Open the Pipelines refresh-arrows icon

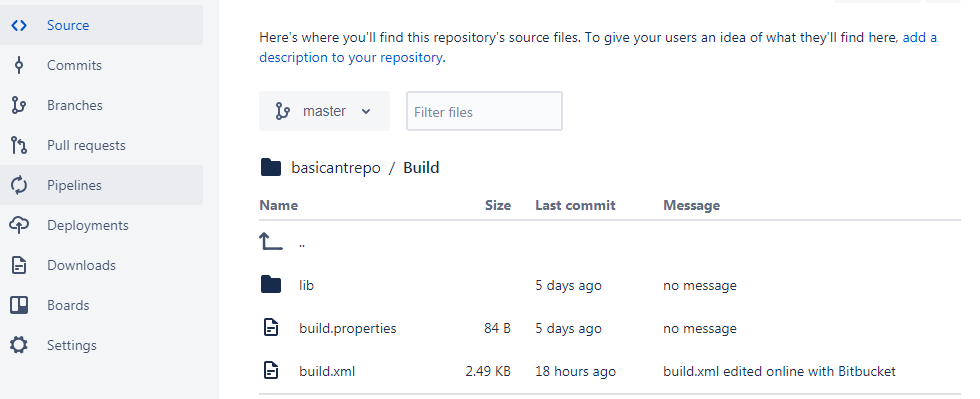click(19, 185)
